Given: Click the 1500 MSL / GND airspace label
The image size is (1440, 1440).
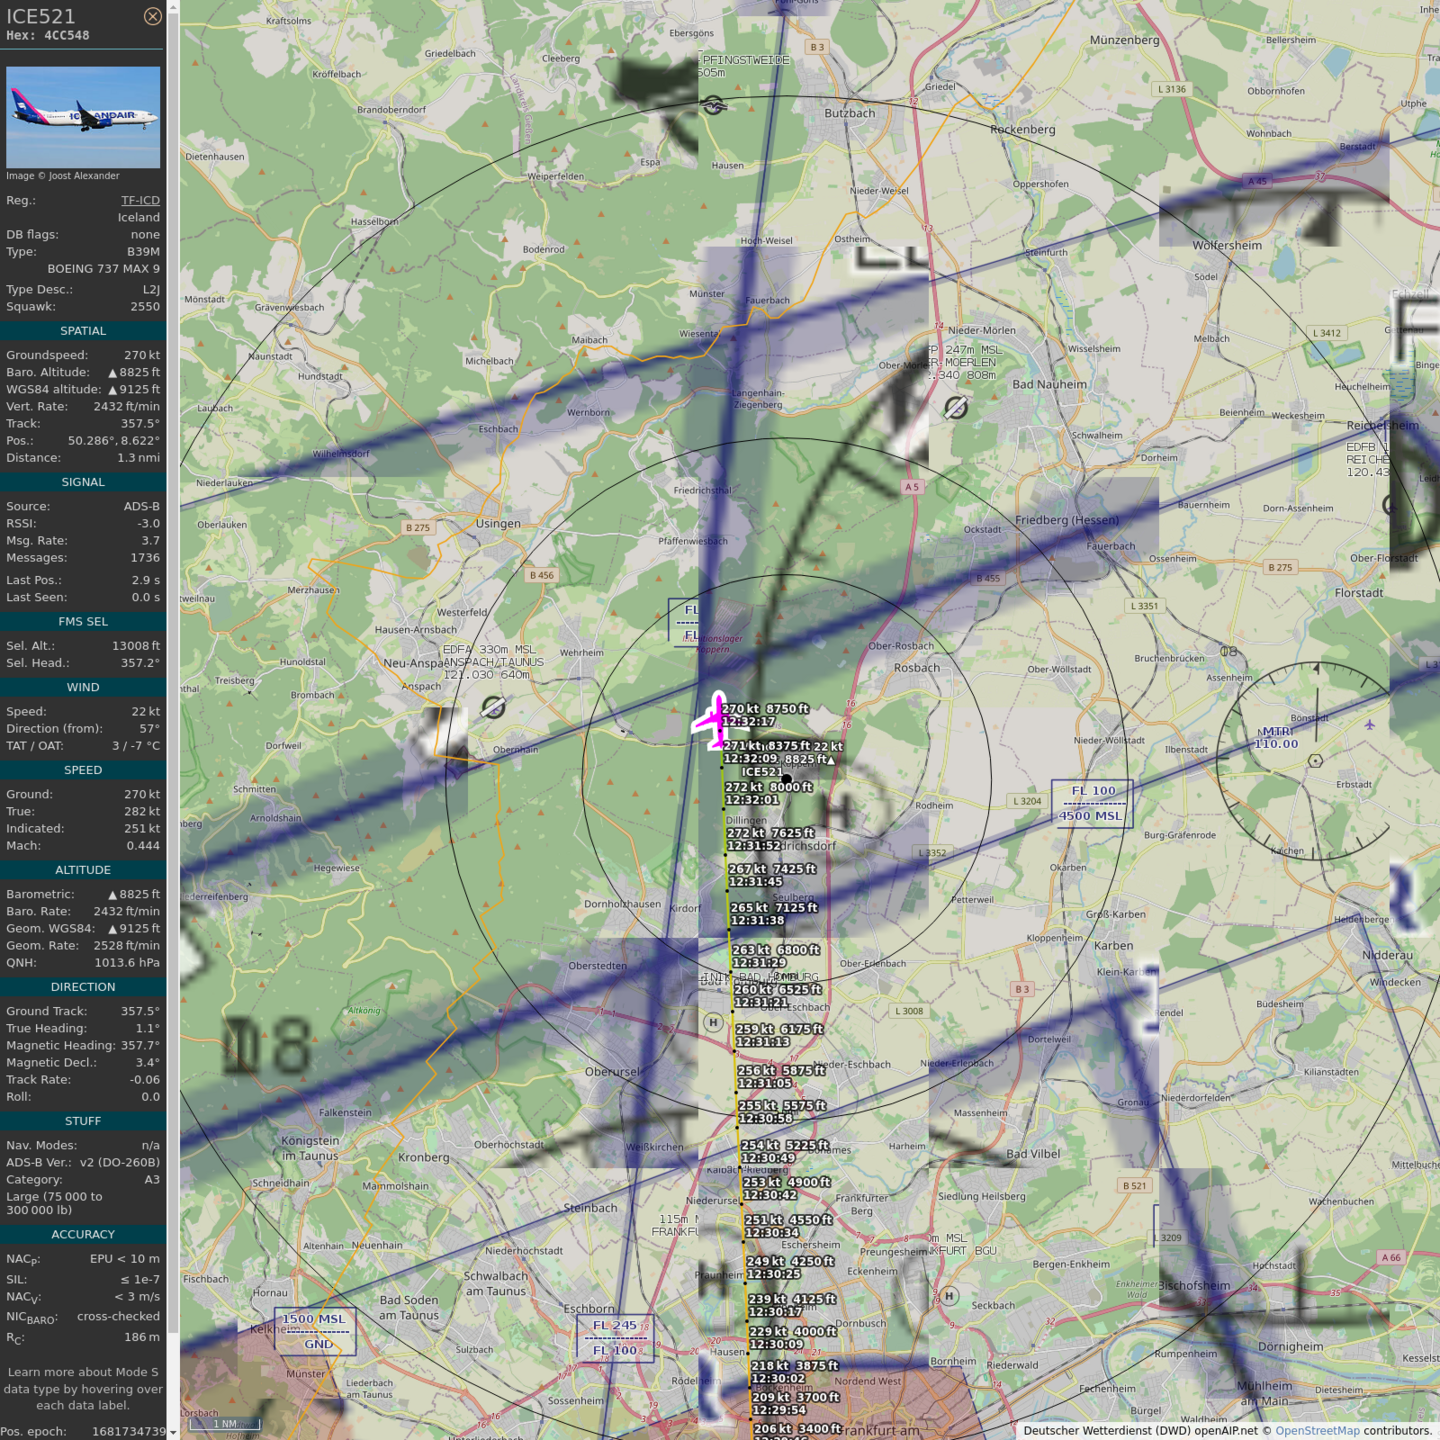Looking at the screenshot, I should [x=314, y=1331].
